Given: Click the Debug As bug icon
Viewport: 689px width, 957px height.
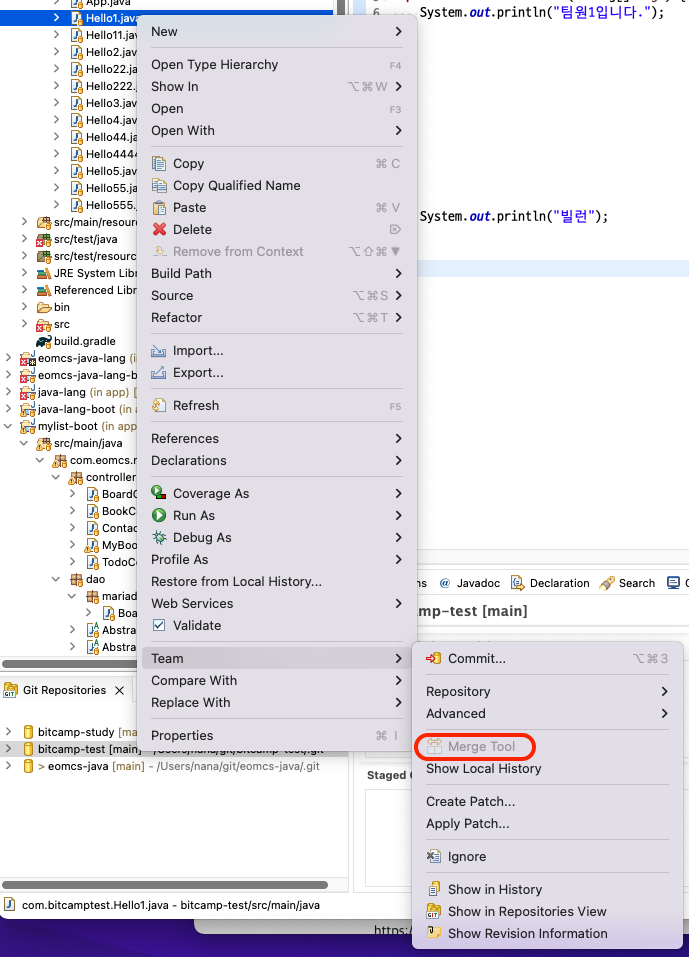Looking at the screenshot, I should pos(159,537).
